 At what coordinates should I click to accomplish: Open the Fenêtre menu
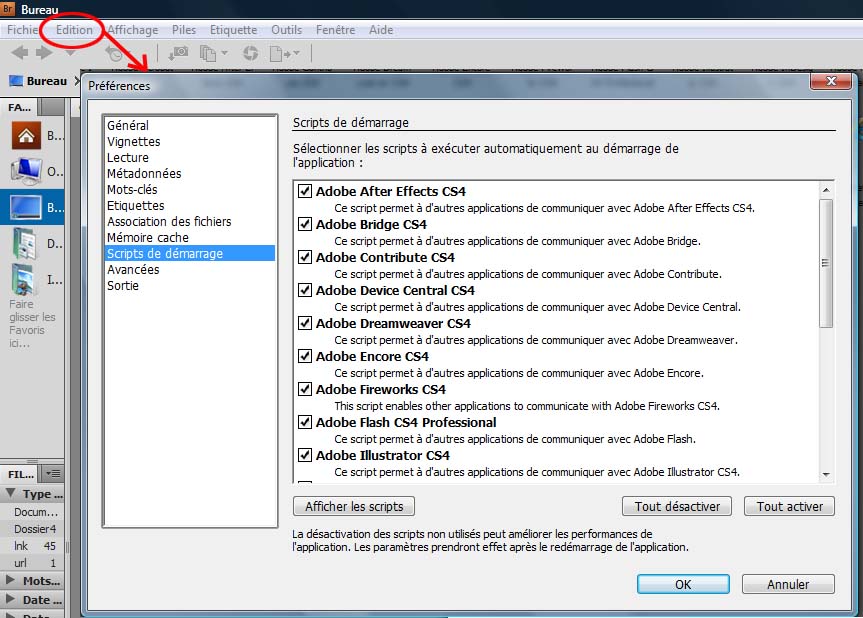[x=335, y=30]
